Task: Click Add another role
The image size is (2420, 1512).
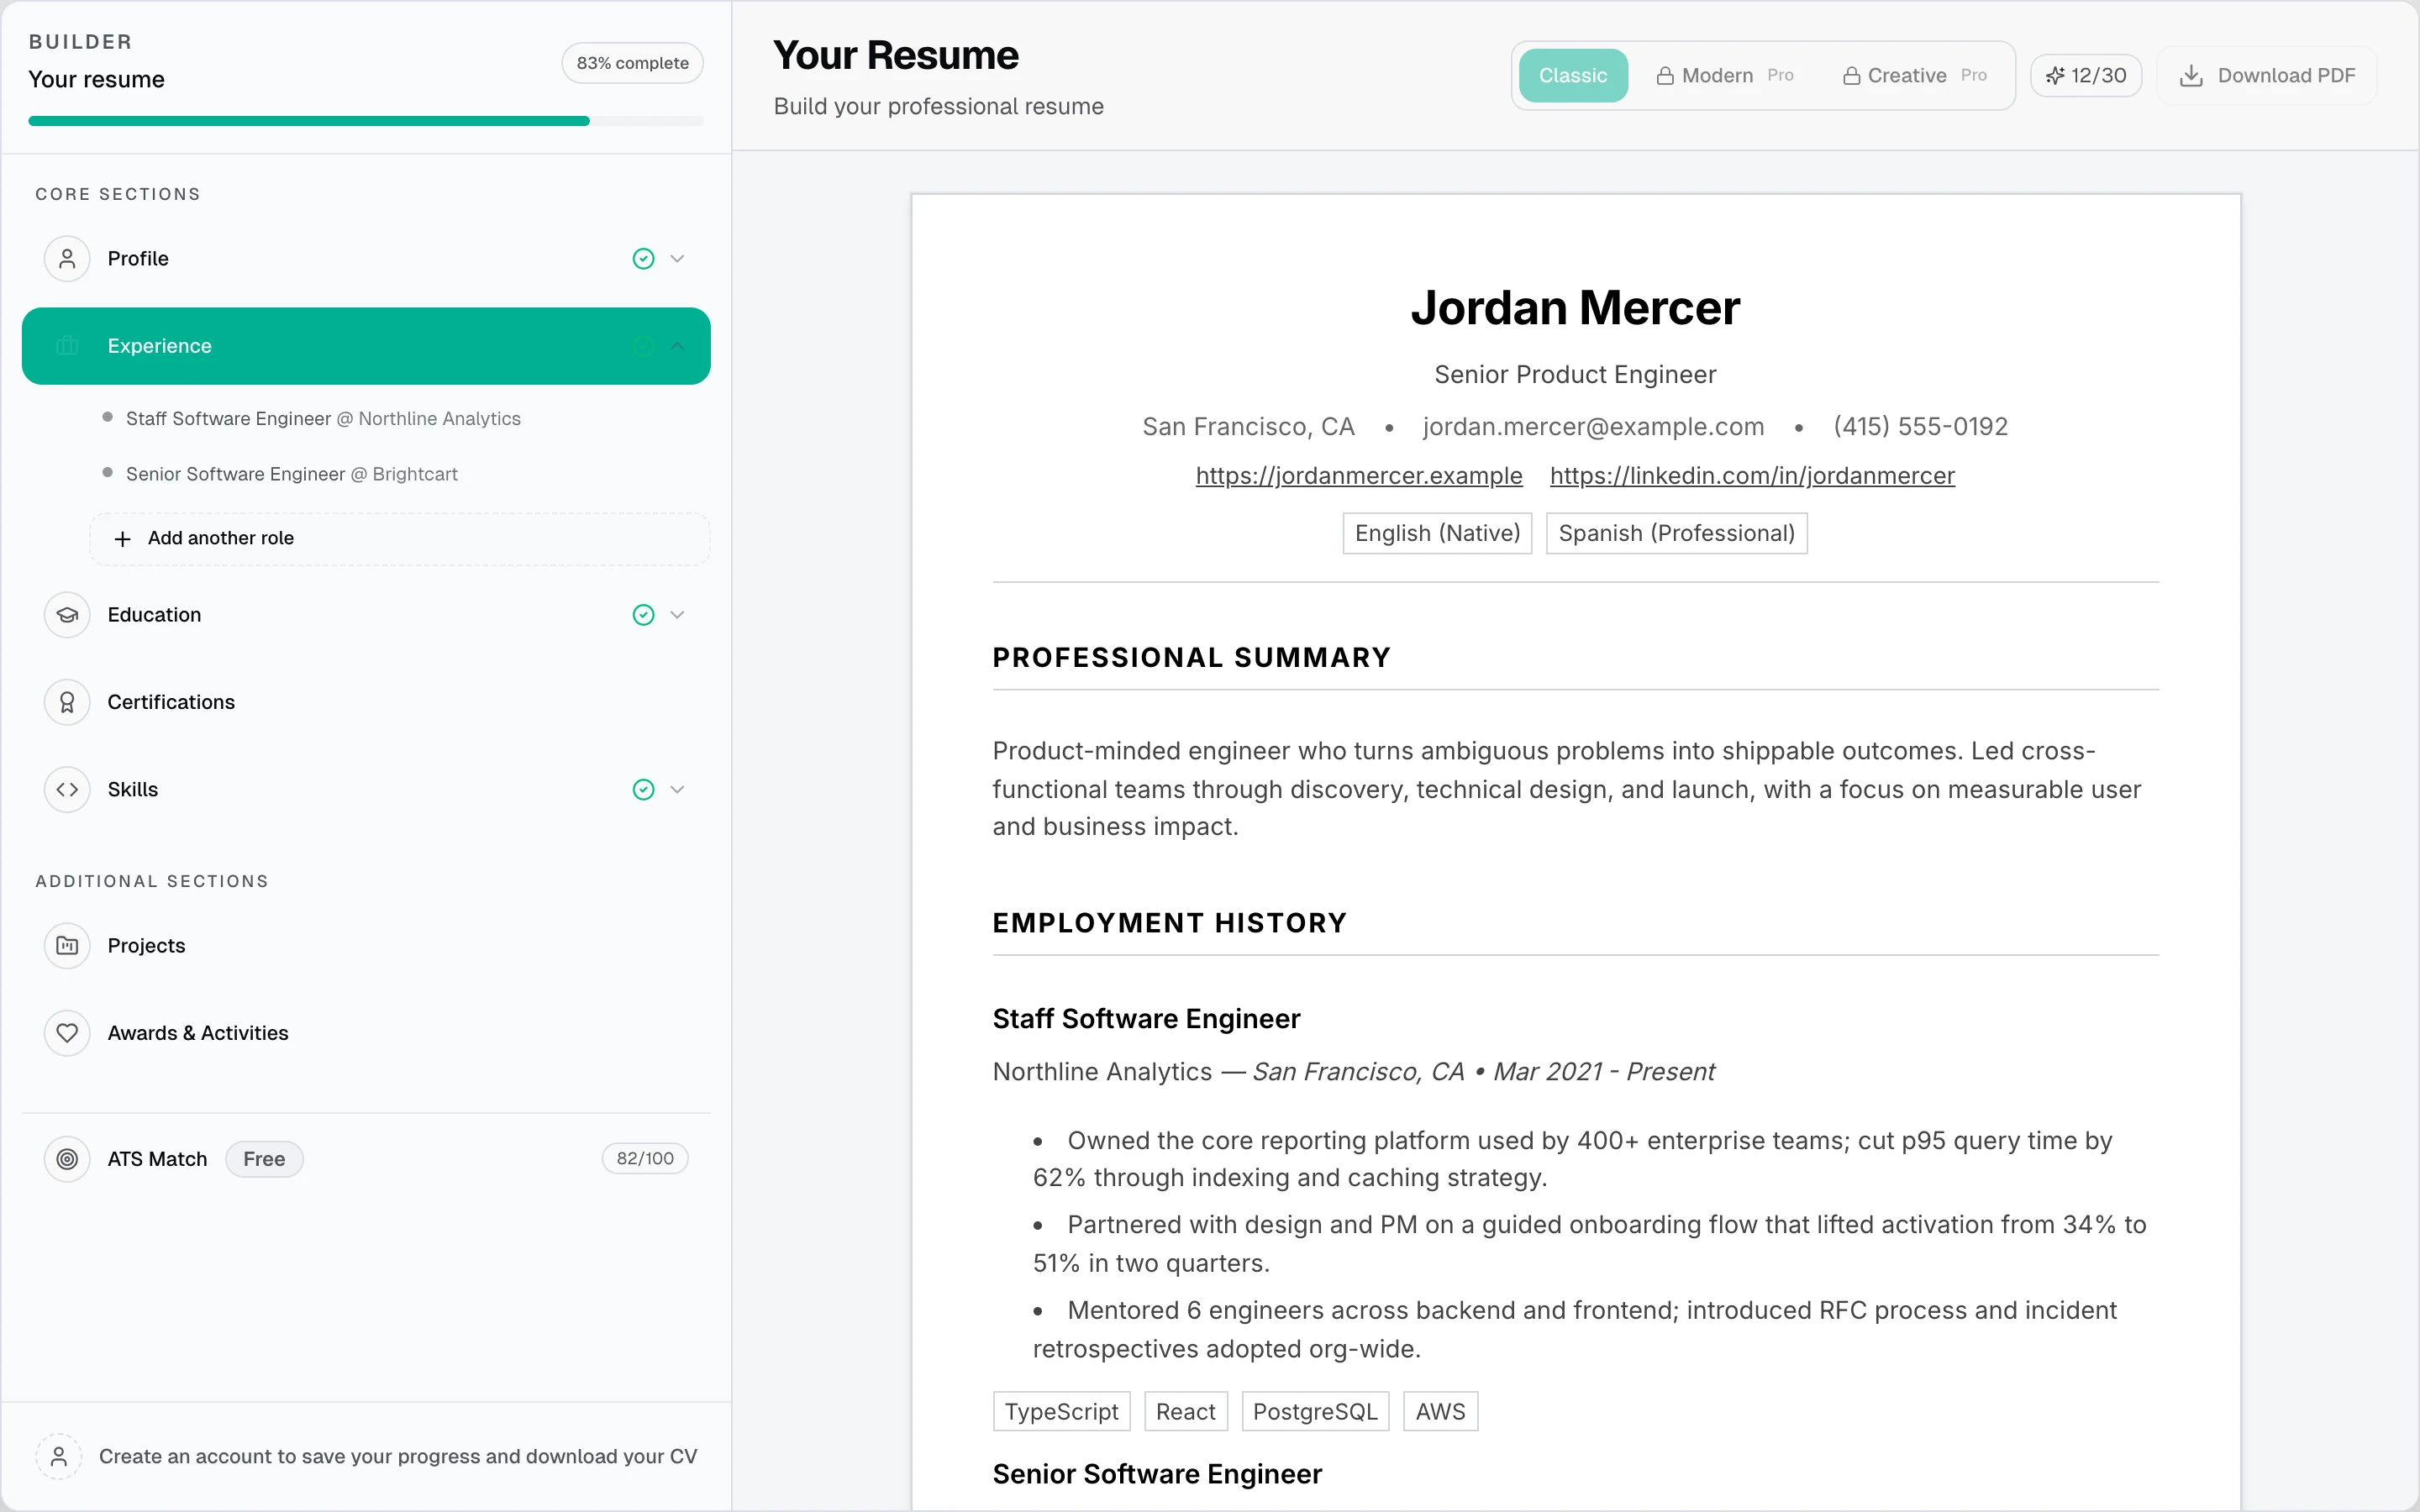Action: click(x=399, y=538)
